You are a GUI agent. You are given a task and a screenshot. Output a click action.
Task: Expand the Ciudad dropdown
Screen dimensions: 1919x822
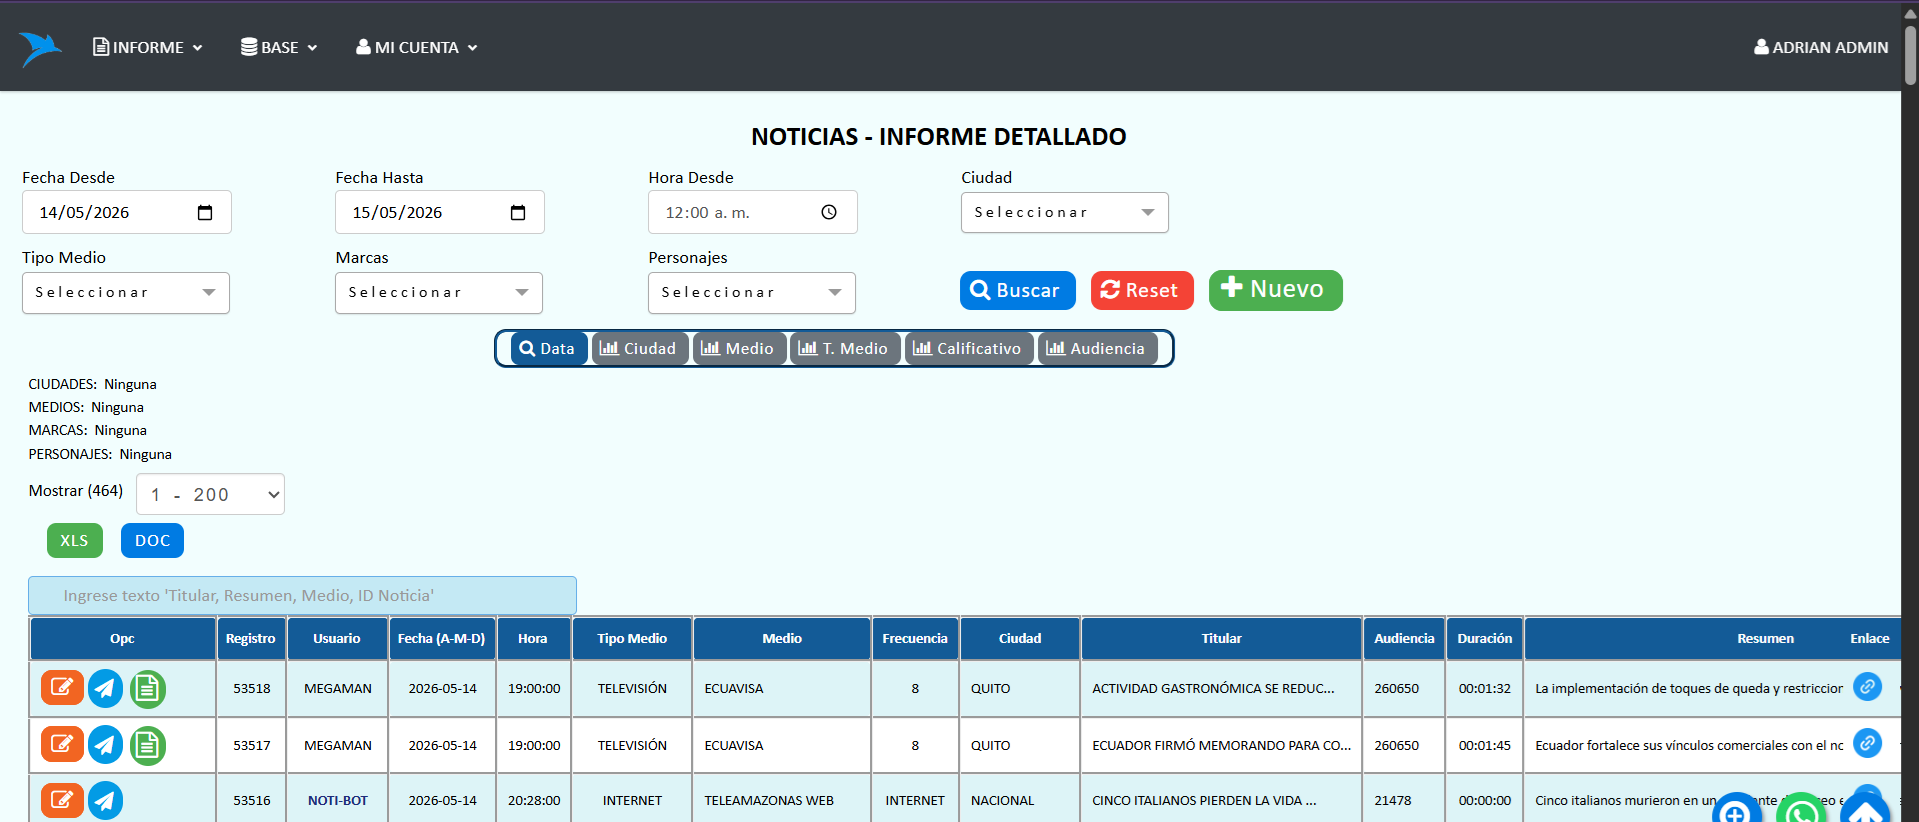[x=1065, y=212]
